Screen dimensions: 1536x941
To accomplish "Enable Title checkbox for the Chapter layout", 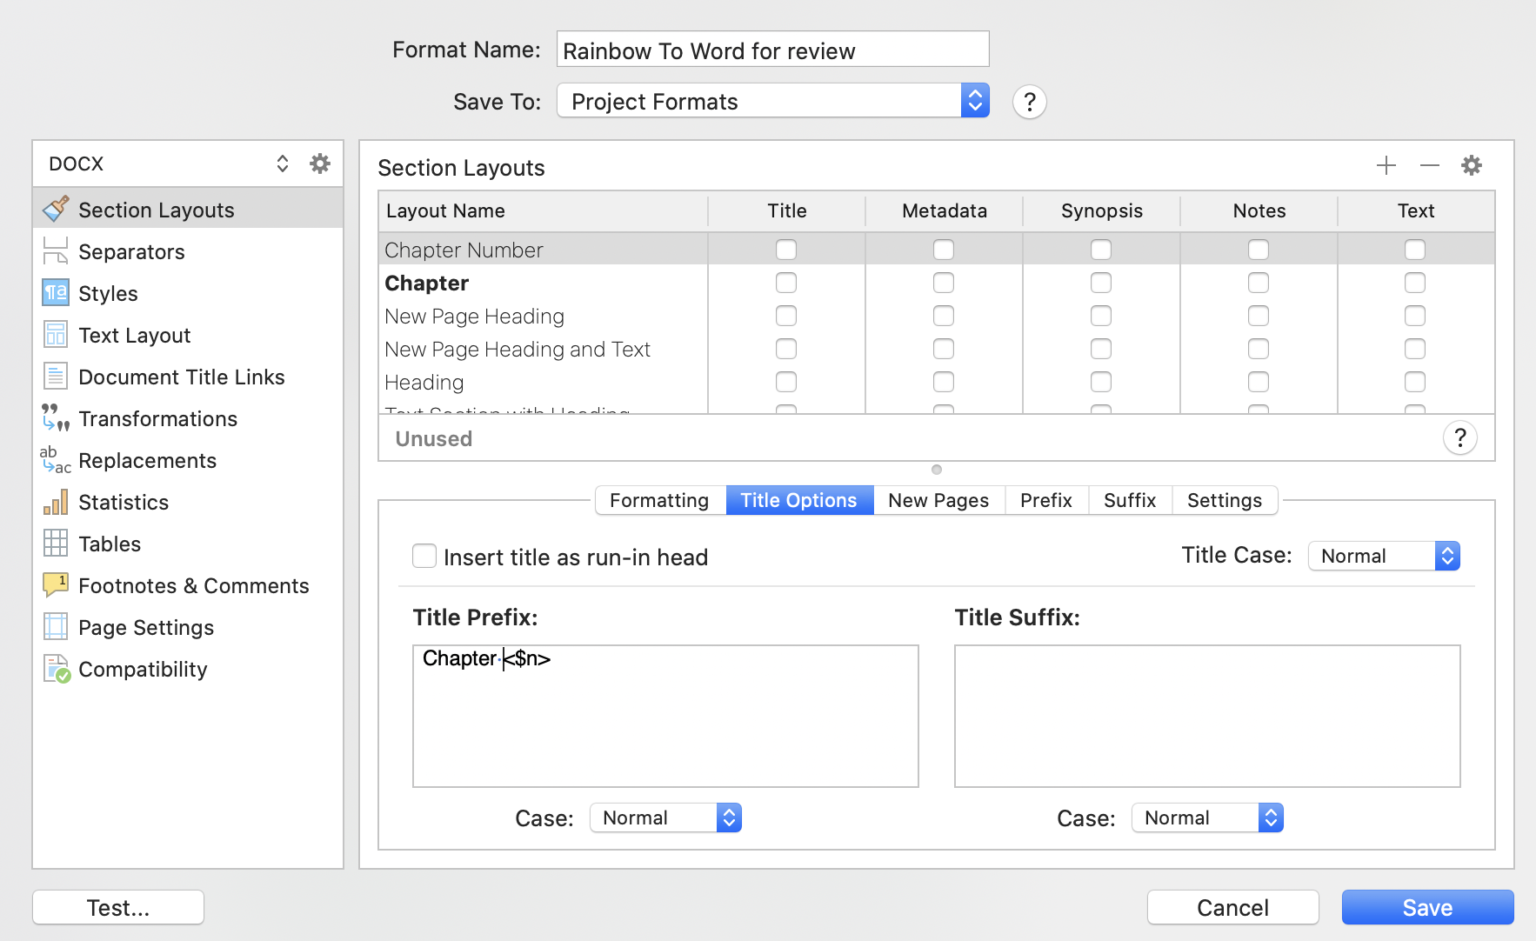I will coord(786,282).
